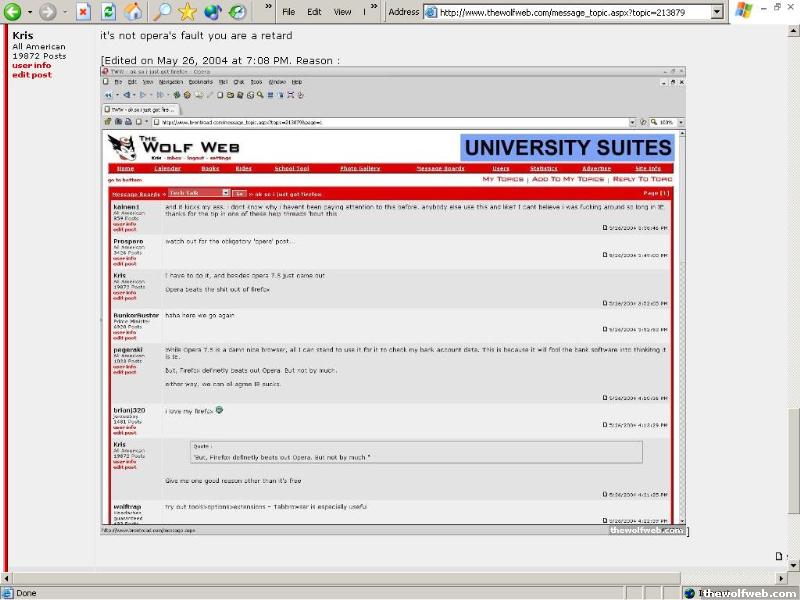
Task: Open the File menu
Action: pyautogui.click(x=288, y=12)
